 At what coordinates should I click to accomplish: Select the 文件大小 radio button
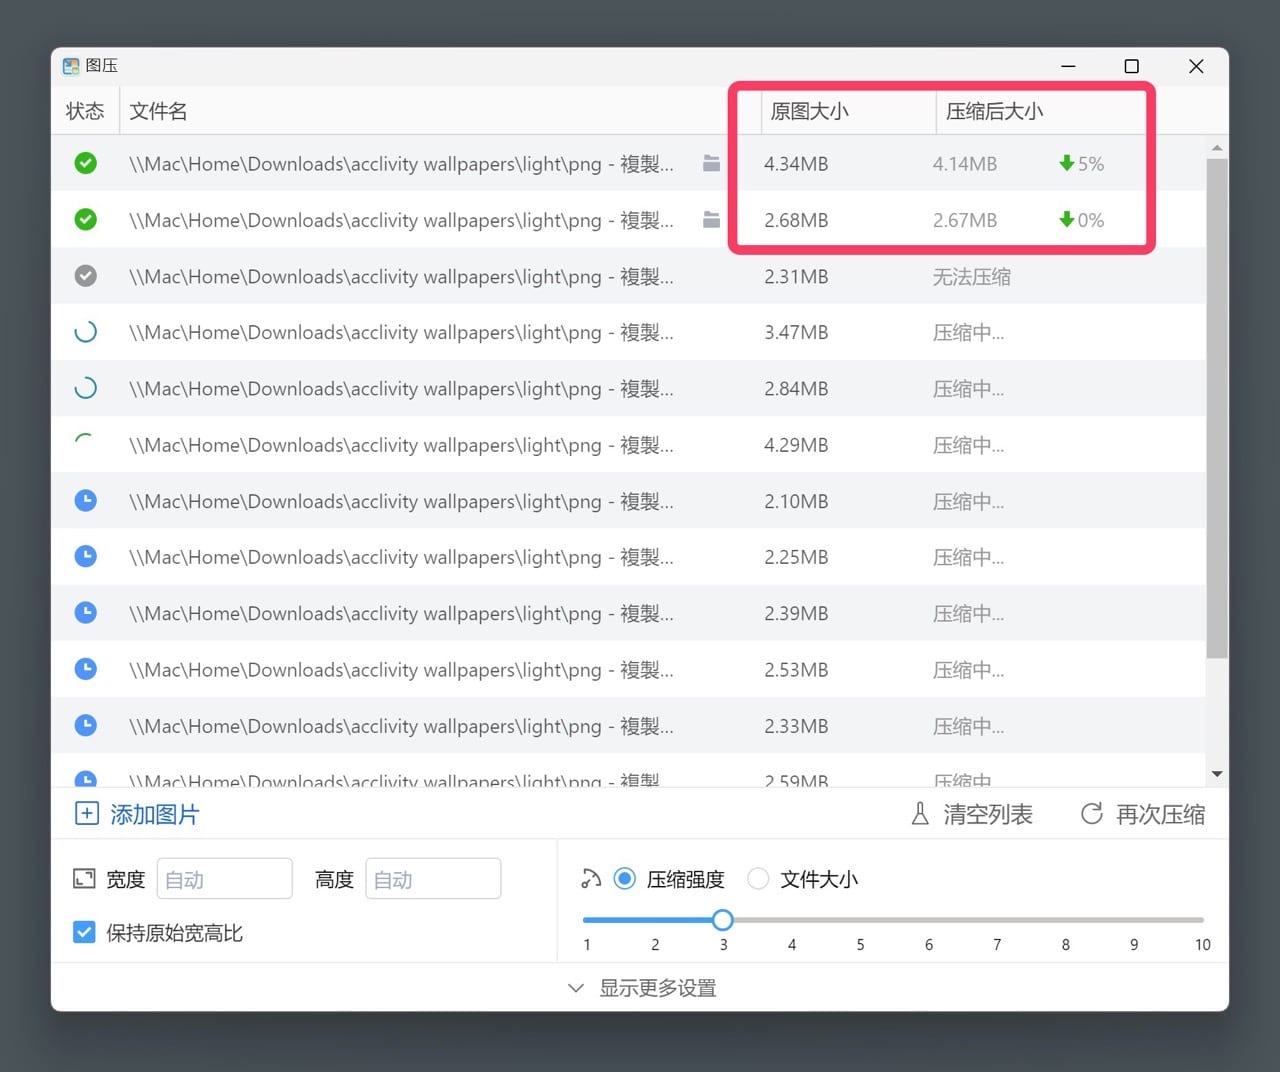coord(758,879)
